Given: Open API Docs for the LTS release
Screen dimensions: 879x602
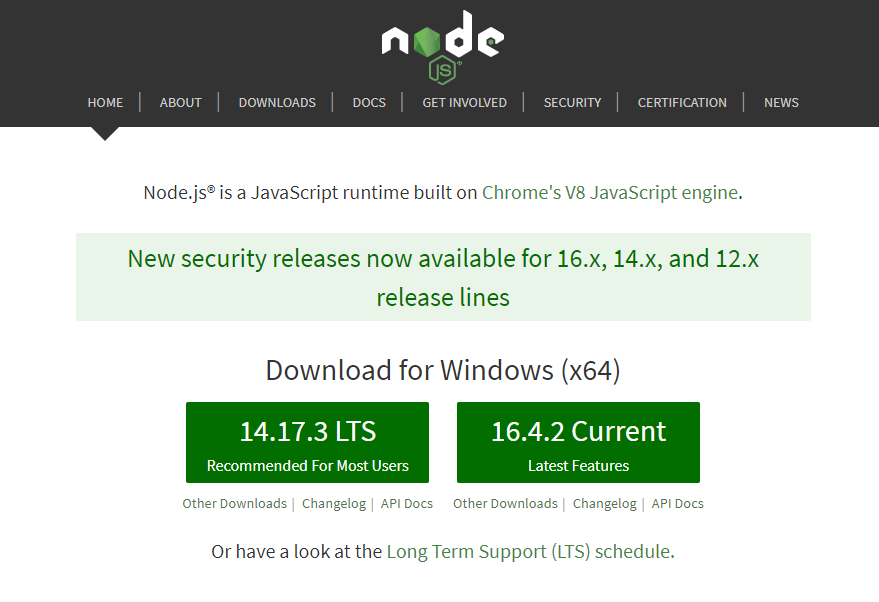Looking at the screenshot, I should pyautogui.click(x=407, y=504).
